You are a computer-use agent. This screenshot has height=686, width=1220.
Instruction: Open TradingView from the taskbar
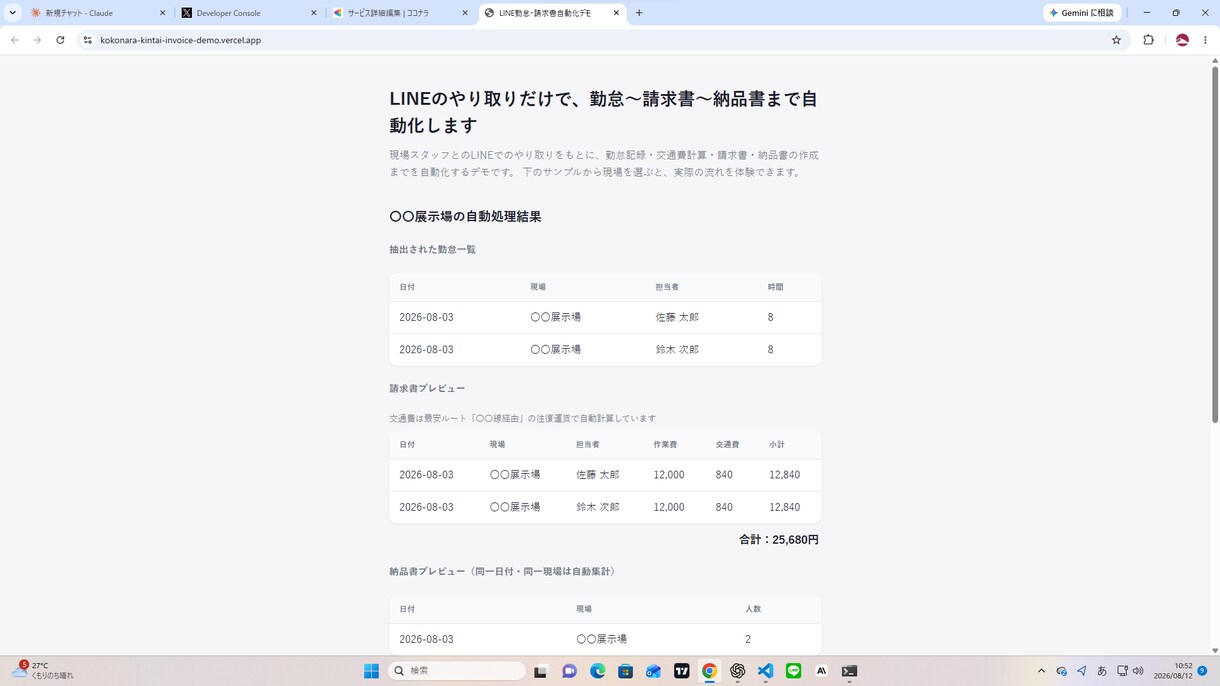[681, 671]
